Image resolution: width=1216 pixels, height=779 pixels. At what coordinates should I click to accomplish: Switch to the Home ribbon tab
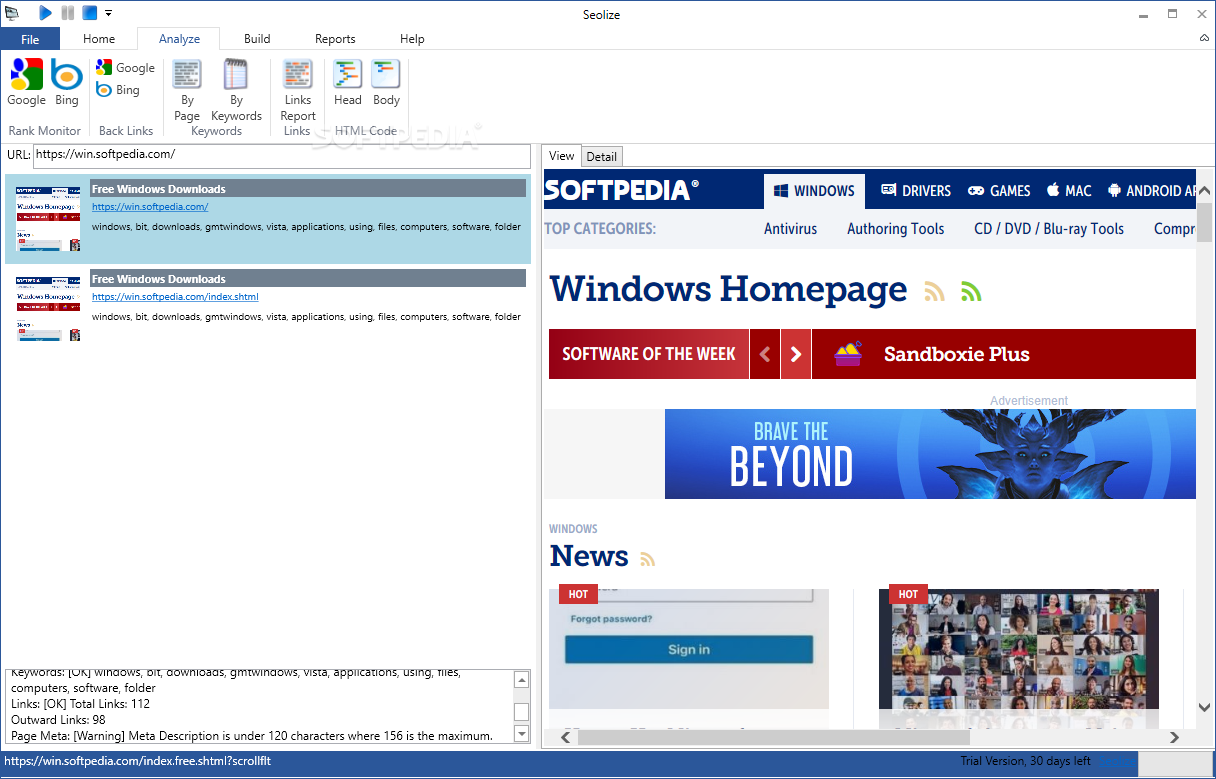click(99, 39)
